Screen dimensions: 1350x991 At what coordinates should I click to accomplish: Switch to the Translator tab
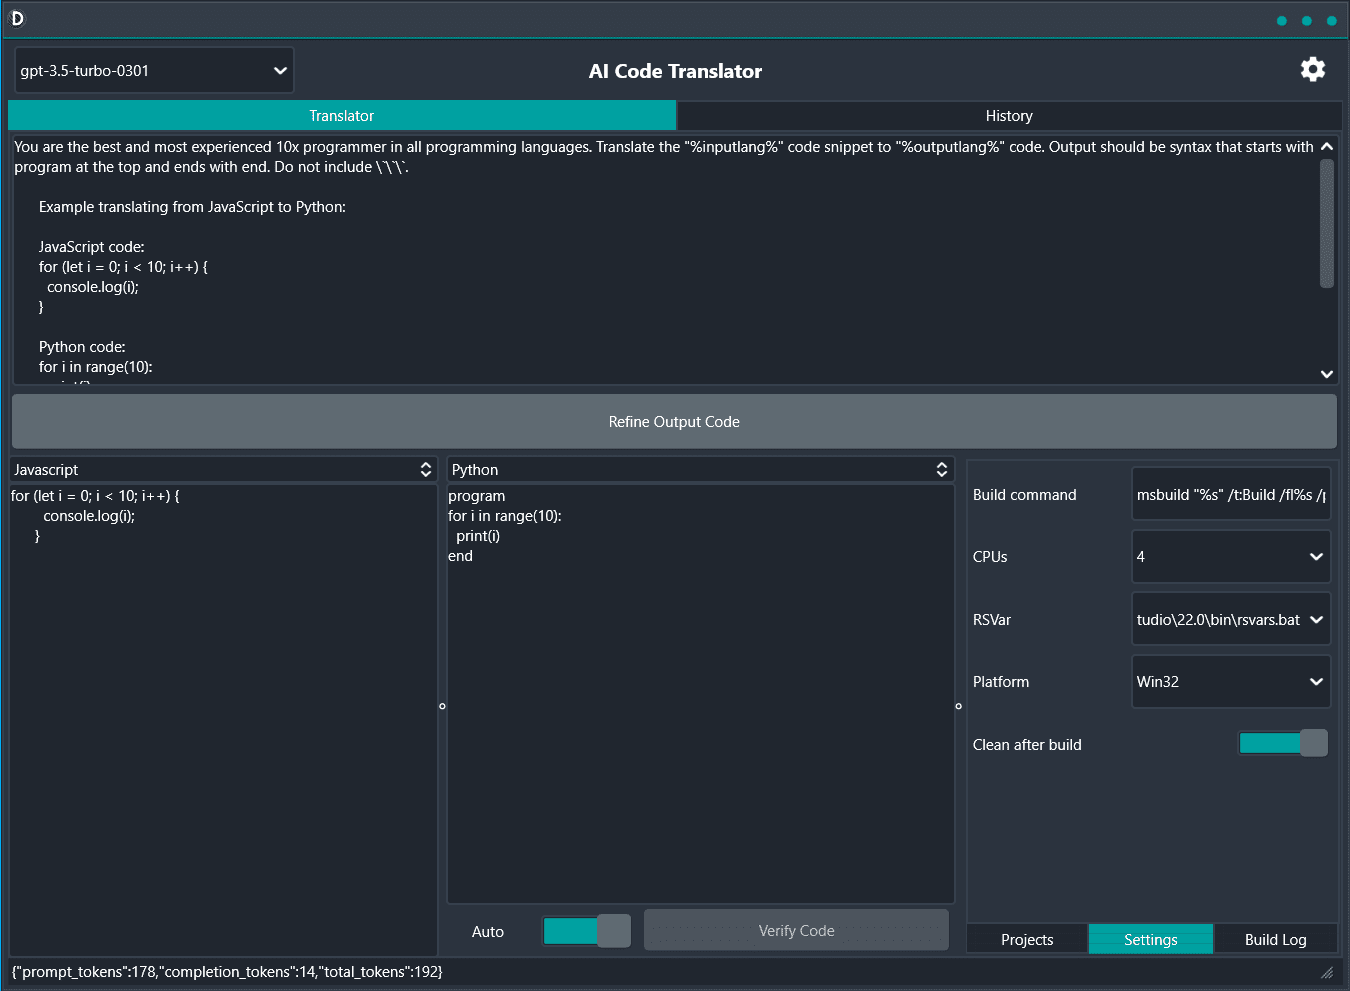tap(342, 116)
